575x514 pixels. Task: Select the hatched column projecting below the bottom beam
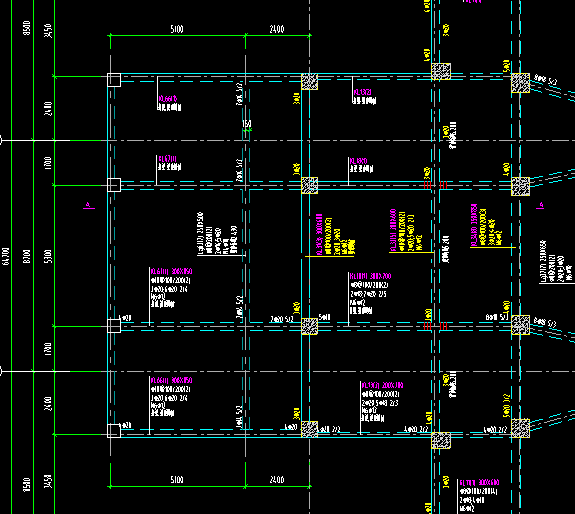[441, 441]
